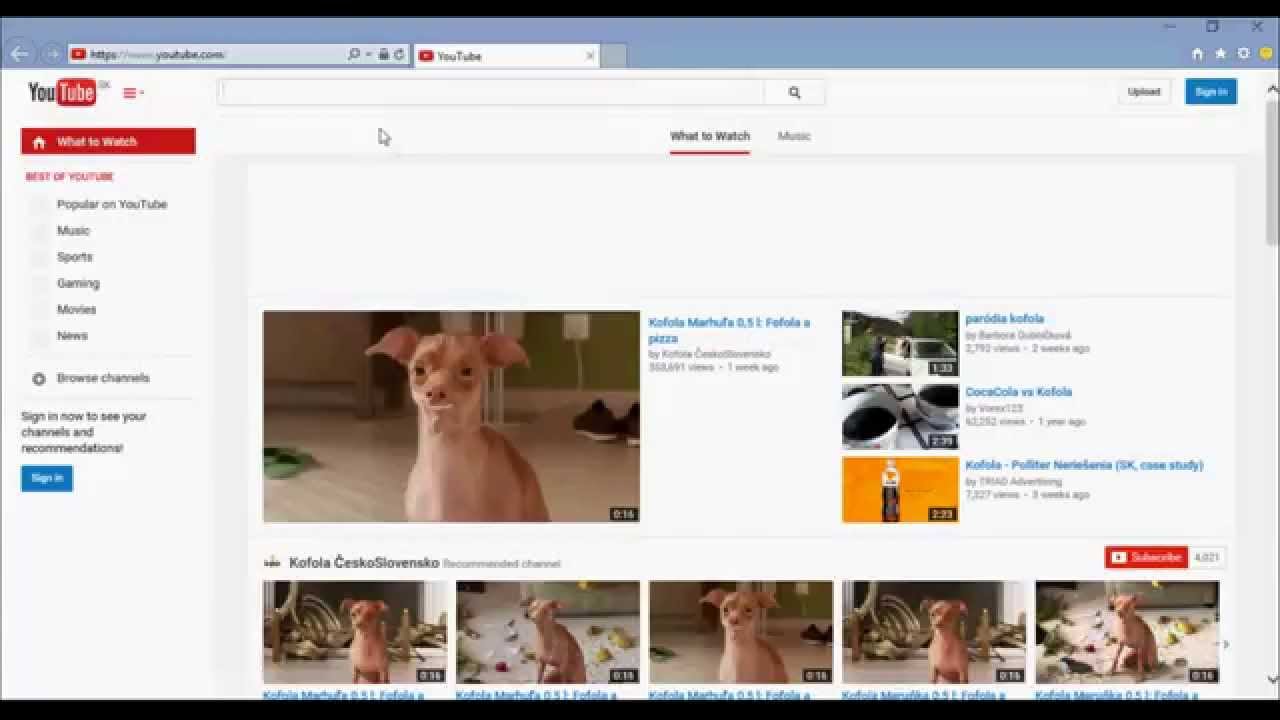Open the third video thumbnail in channel row
This screenshot has height=720, width=1280.
tap(741, 632)
